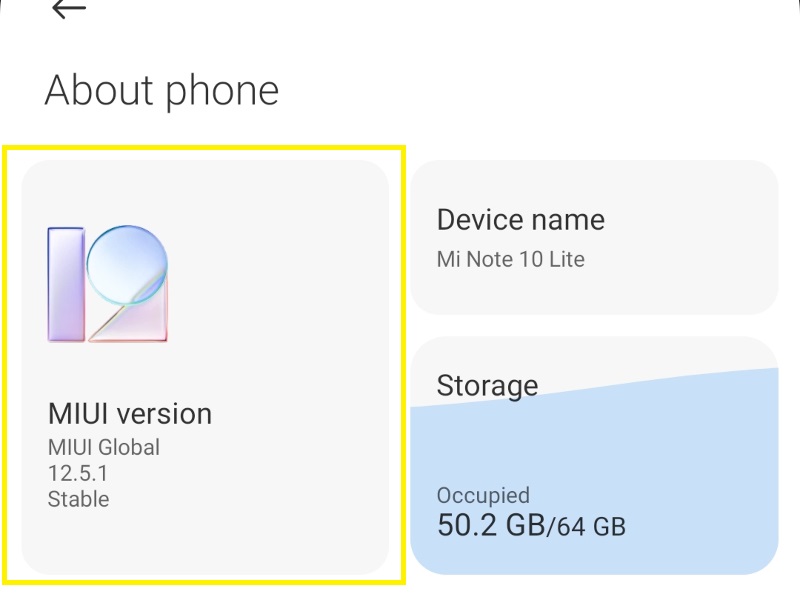Screen dimensions: 800x600
Task: Click the blue circle in MIUI logo
Action: 125,263
